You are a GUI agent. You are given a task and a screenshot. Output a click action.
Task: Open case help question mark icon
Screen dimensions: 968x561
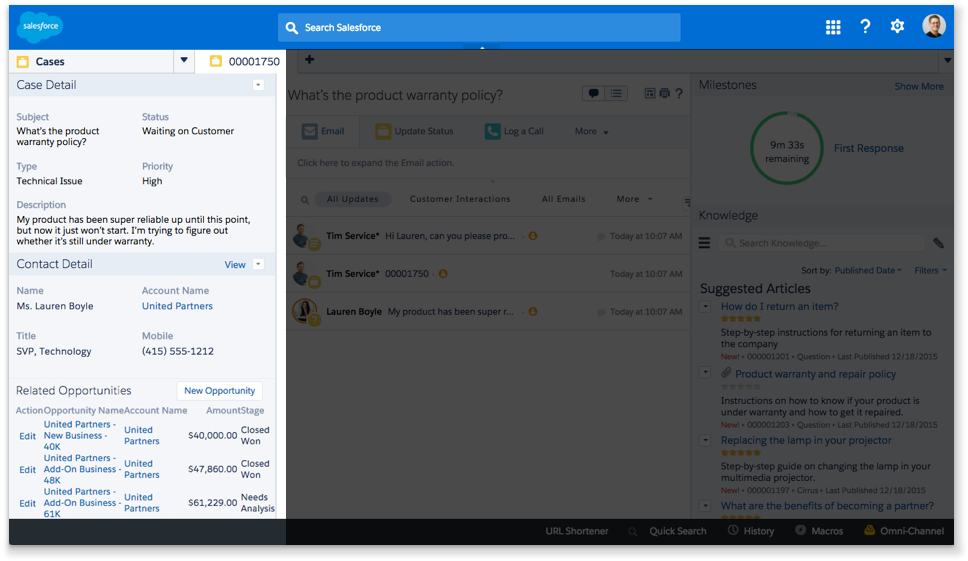coord(679,93)
